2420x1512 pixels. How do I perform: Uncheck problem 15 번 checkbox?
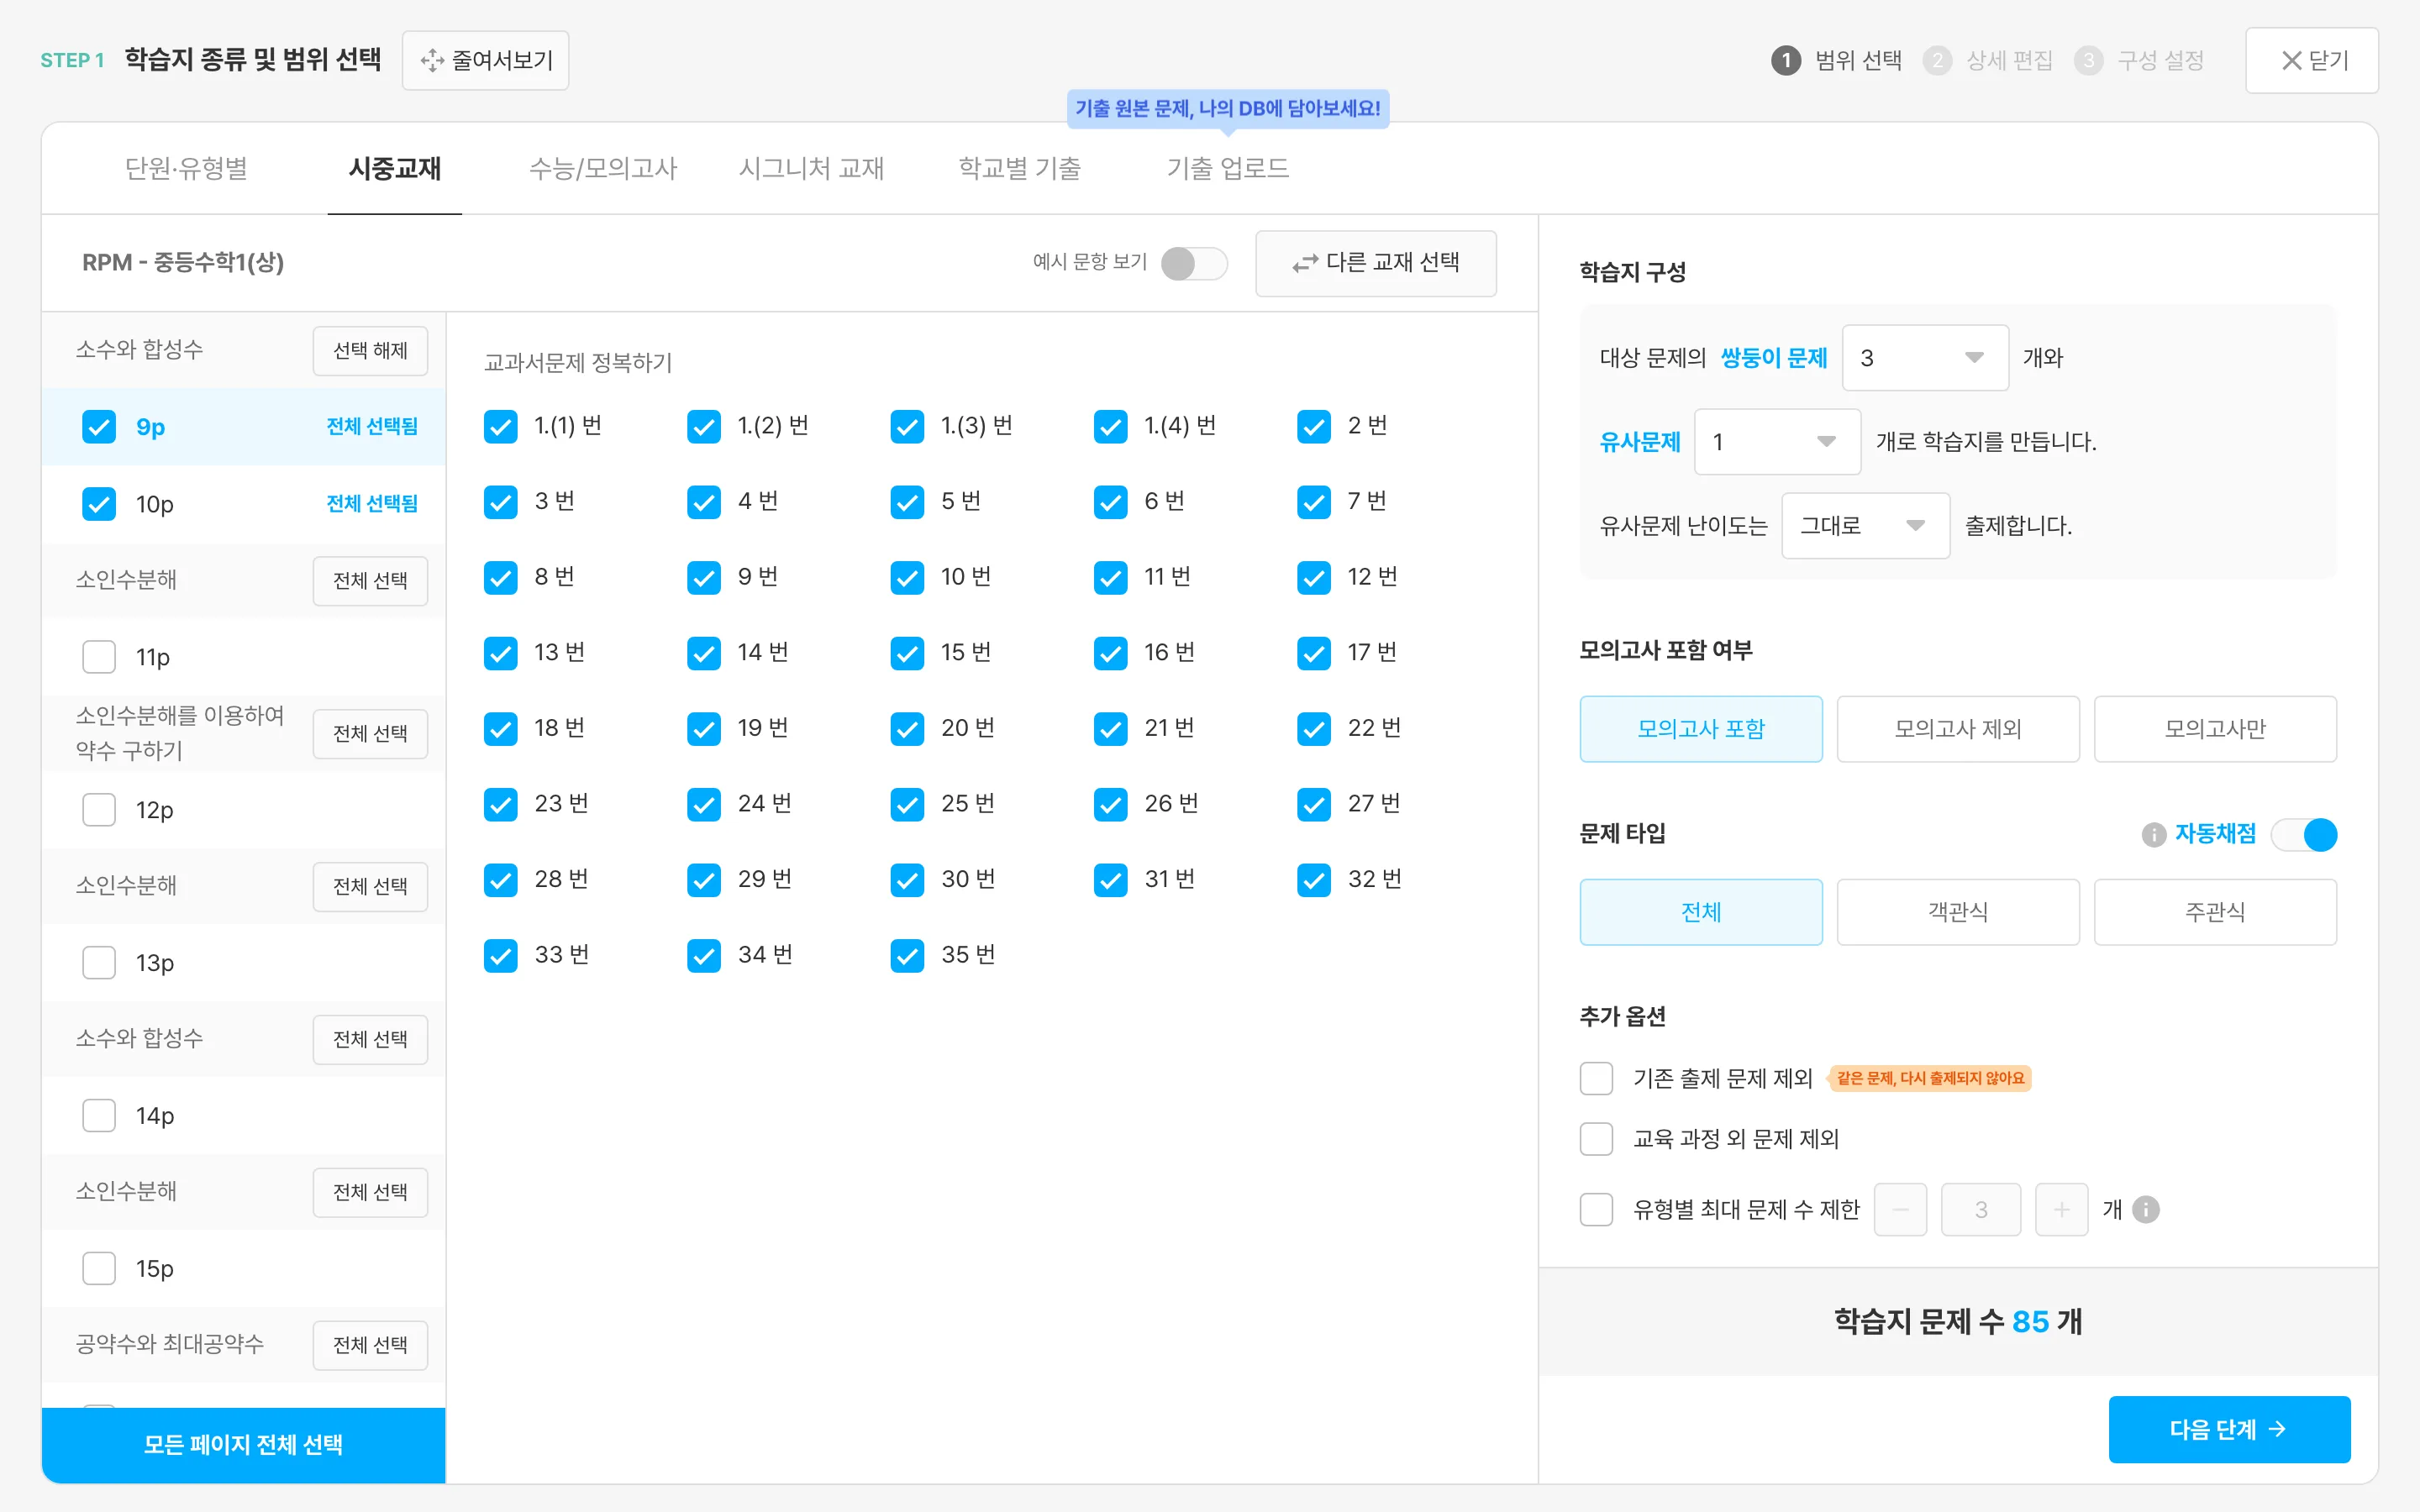click(x=908, y=653)
